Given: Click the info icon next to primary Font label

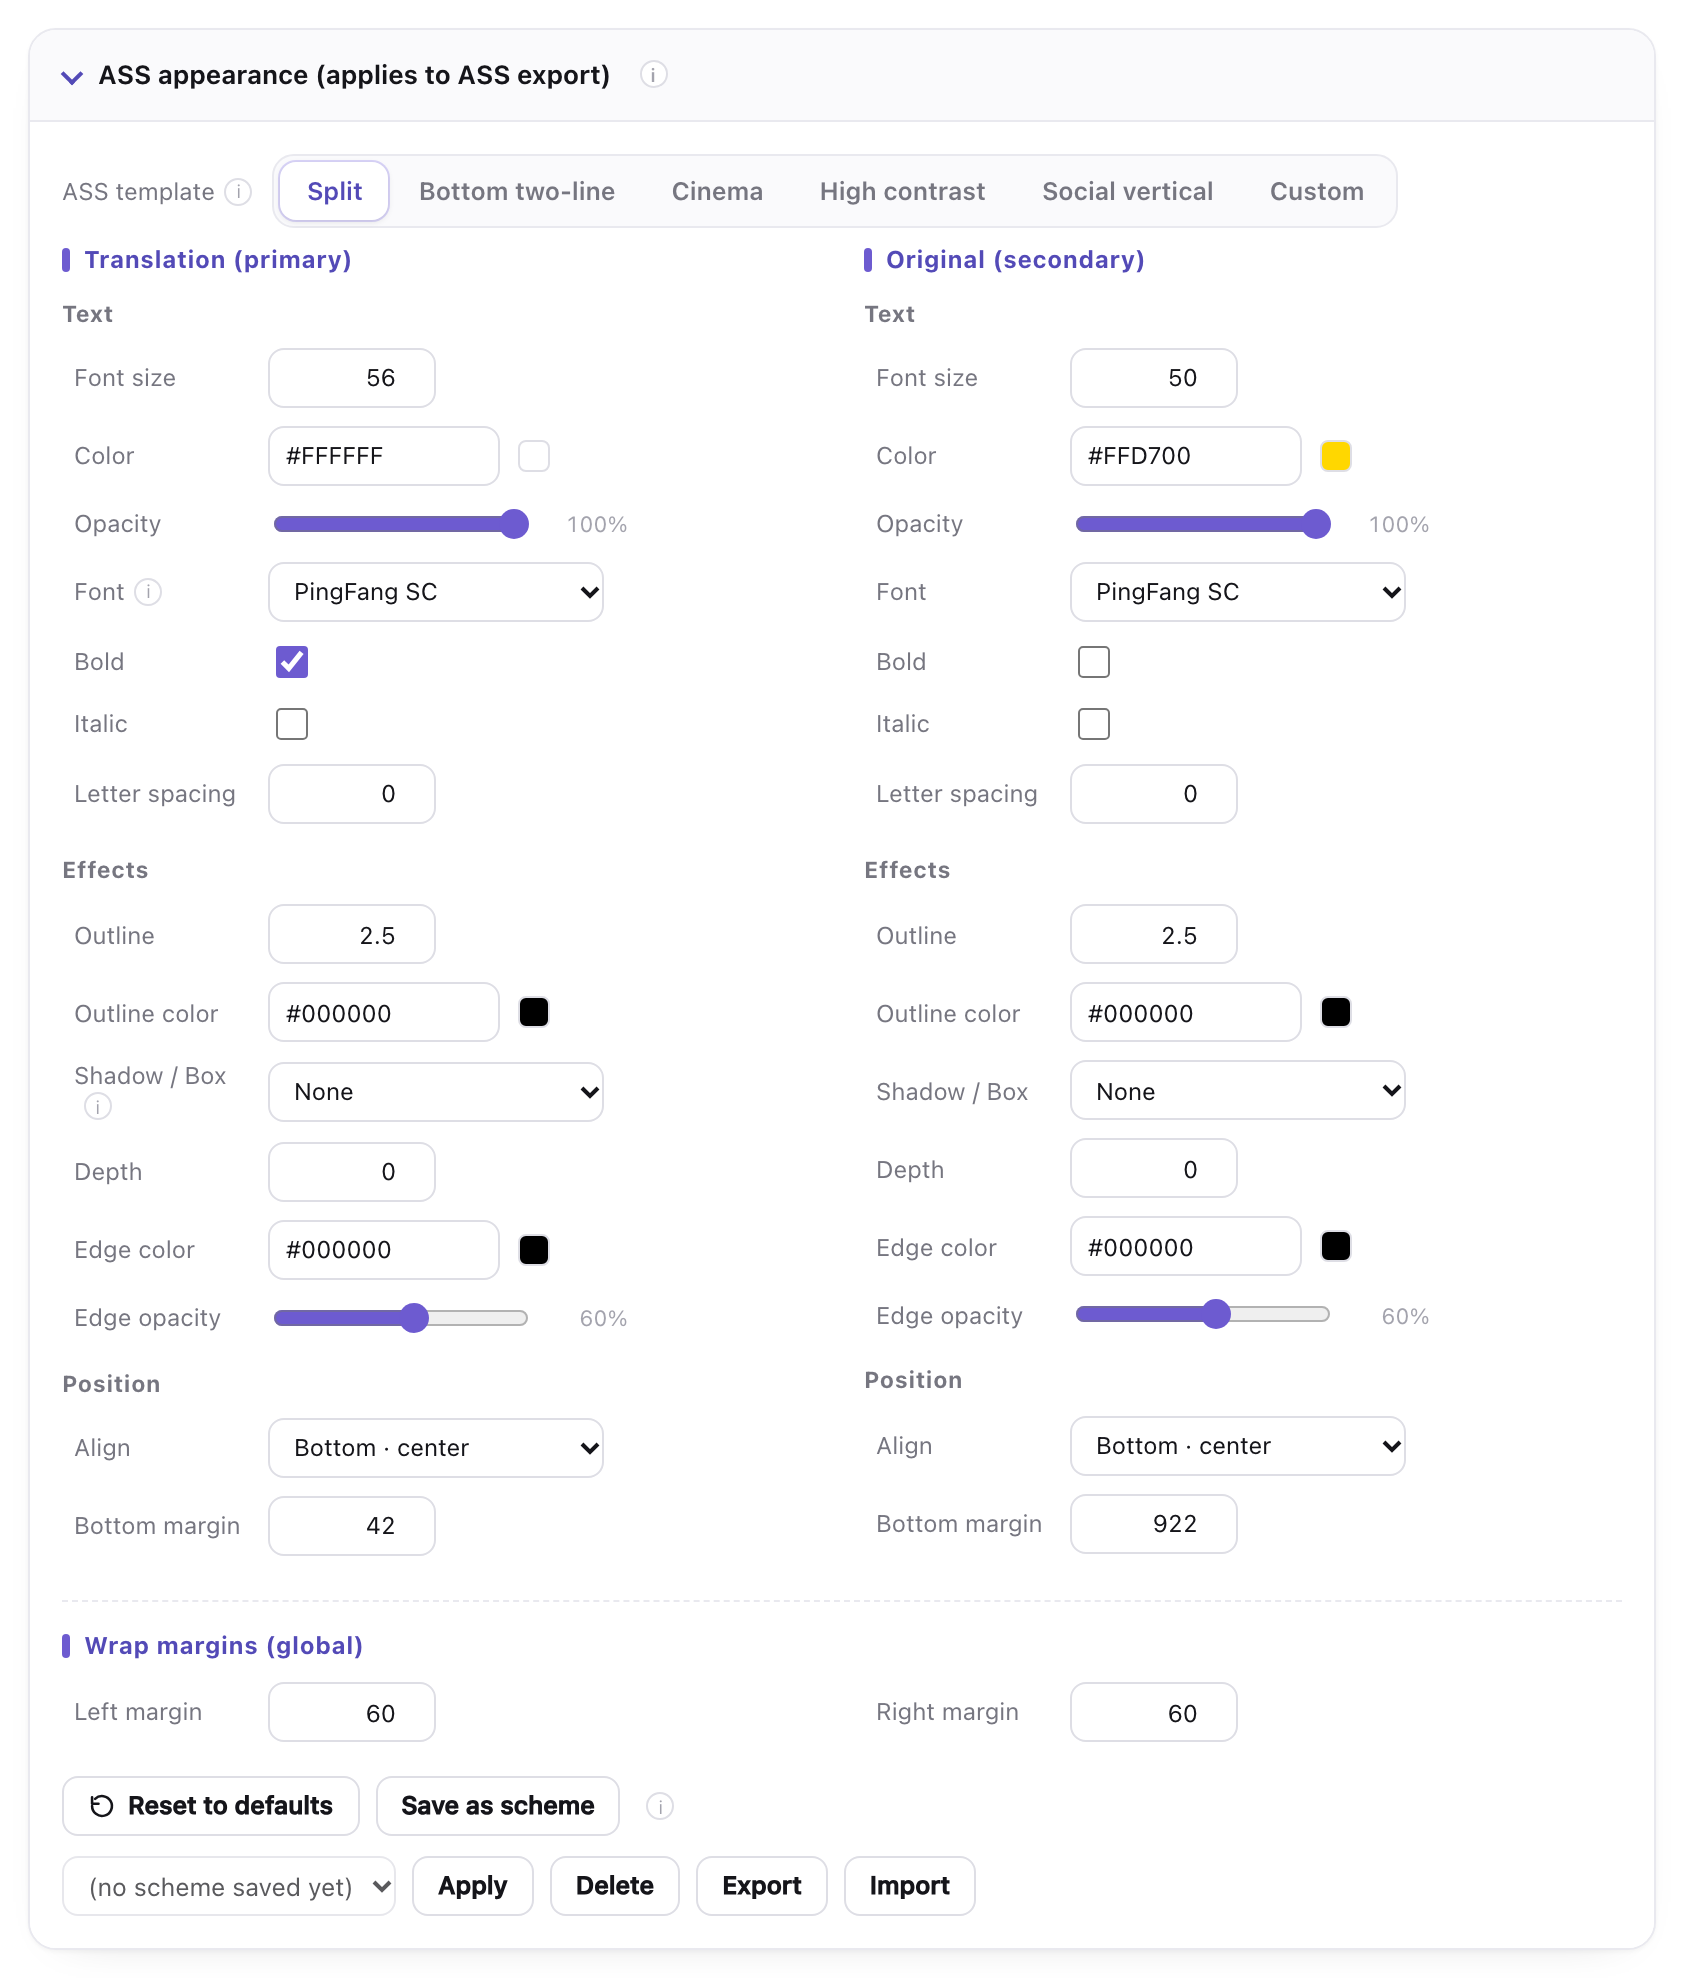Looking at the screenshot, I should pos(148,592).
